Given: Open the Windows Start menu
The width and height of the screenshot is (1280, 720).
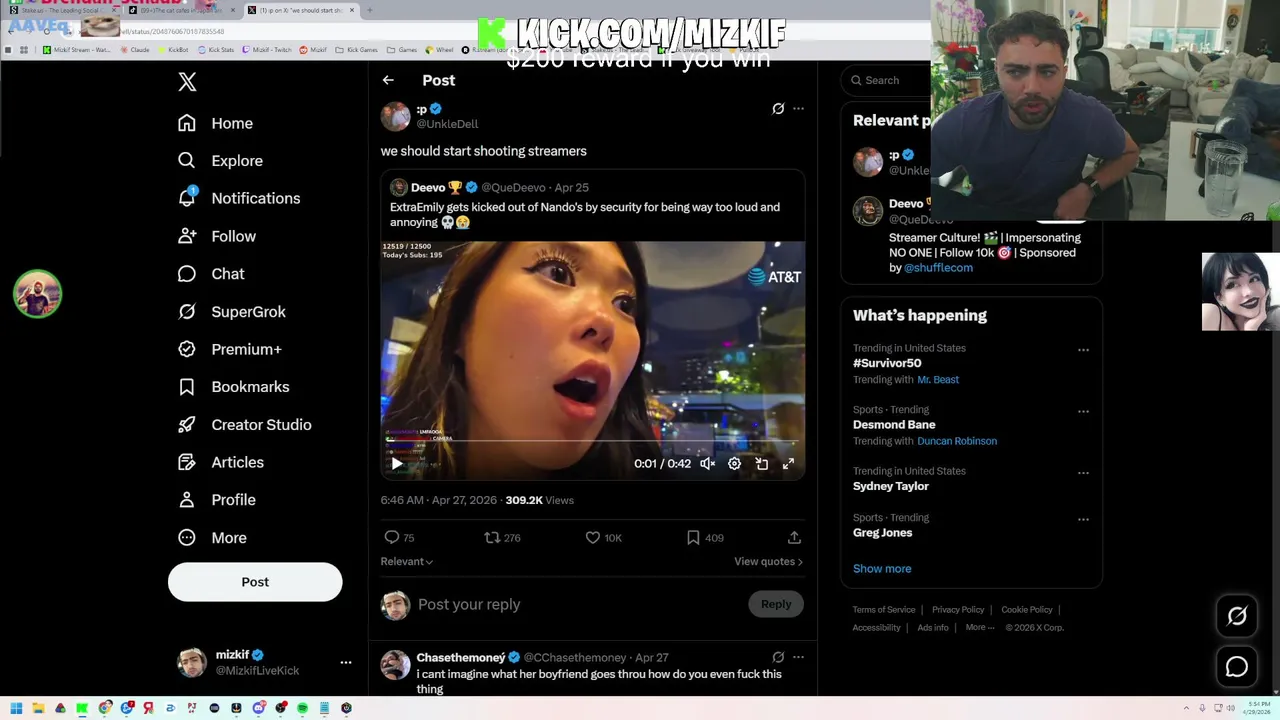Looking at the screenshot, I should [16, 708].
